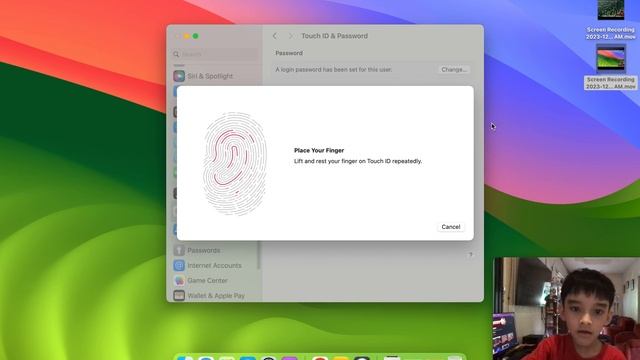Click the "A login password has been set" text
The image size is (640, 360).
pos(333,70)
